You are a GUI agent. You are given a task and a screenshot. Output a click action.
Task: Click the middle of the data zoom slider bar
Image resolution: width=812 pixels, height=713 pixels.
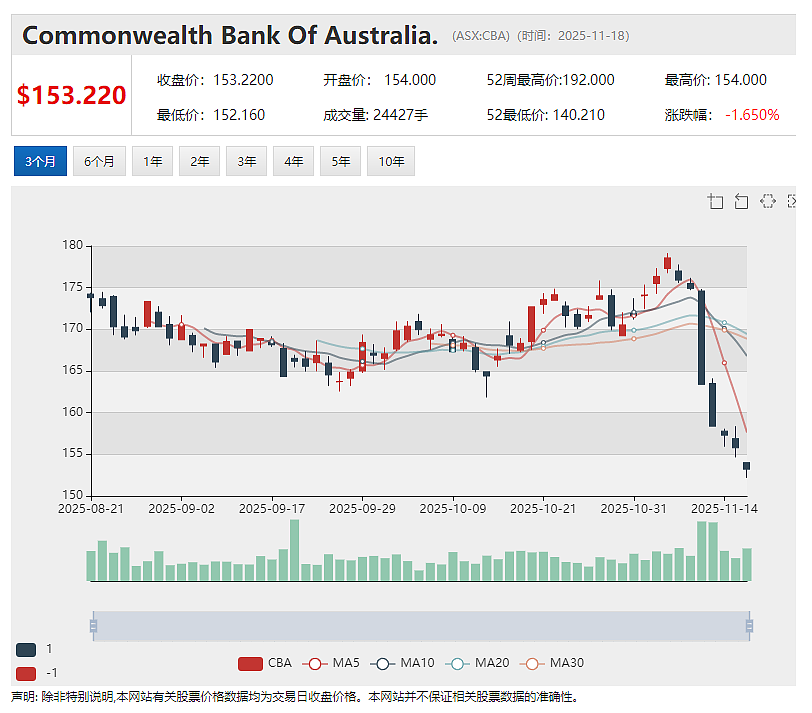point(421,626)
